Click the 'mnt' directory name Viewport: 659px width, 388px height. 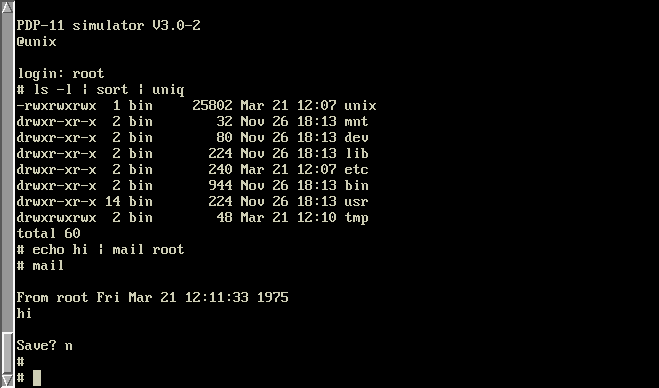click(x=356, y=122)
